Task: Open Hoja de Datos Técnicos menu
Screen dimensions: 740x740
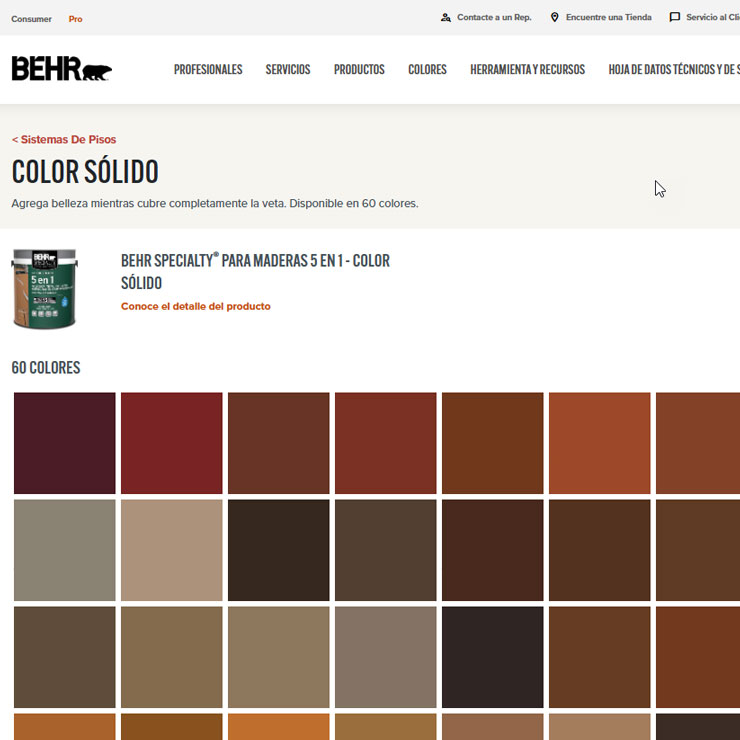Action: [x=674, y=69]
